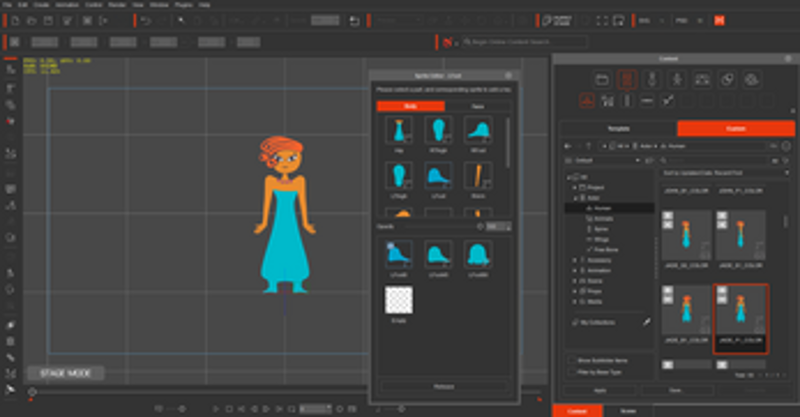The image size is (800, 417).
Task: Pick the first LFoot sprite variation
Action: [398, 254]
